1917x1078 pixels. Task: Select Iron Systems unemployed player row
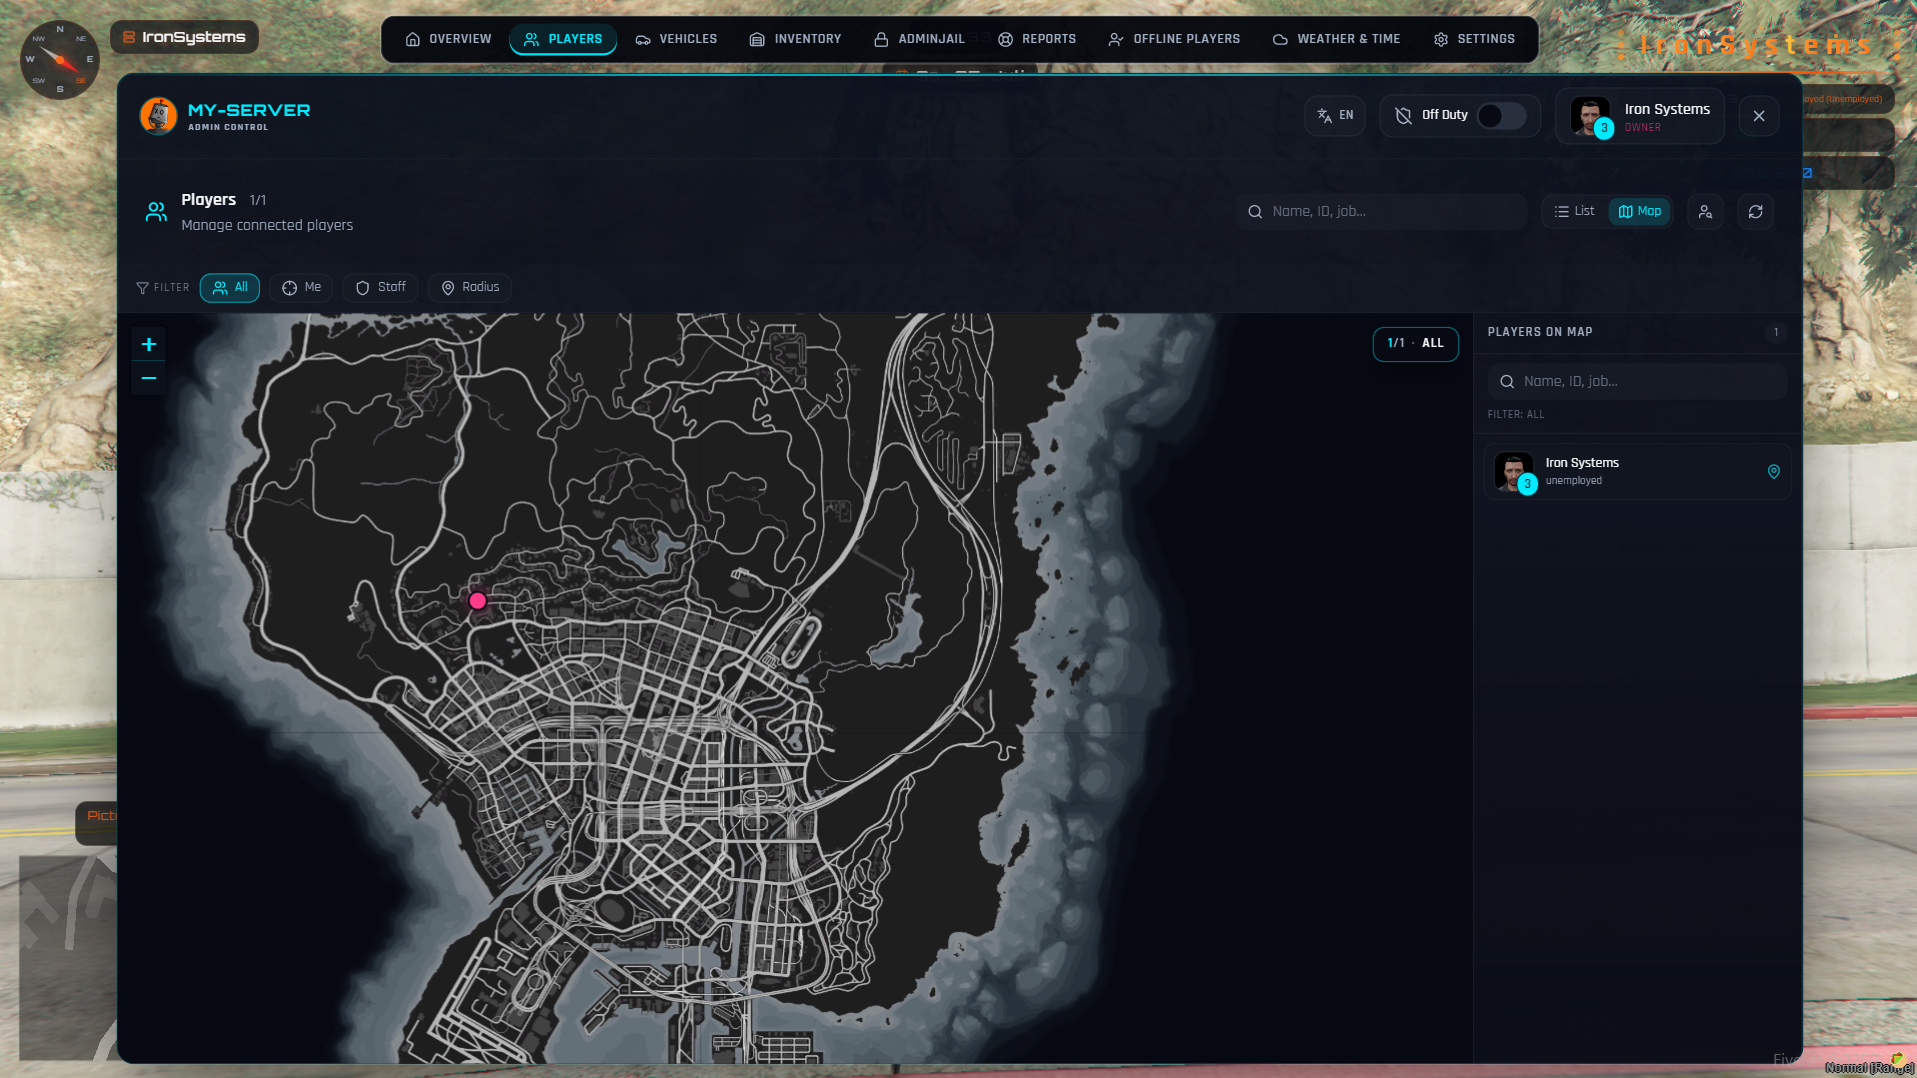[1638, 472]
